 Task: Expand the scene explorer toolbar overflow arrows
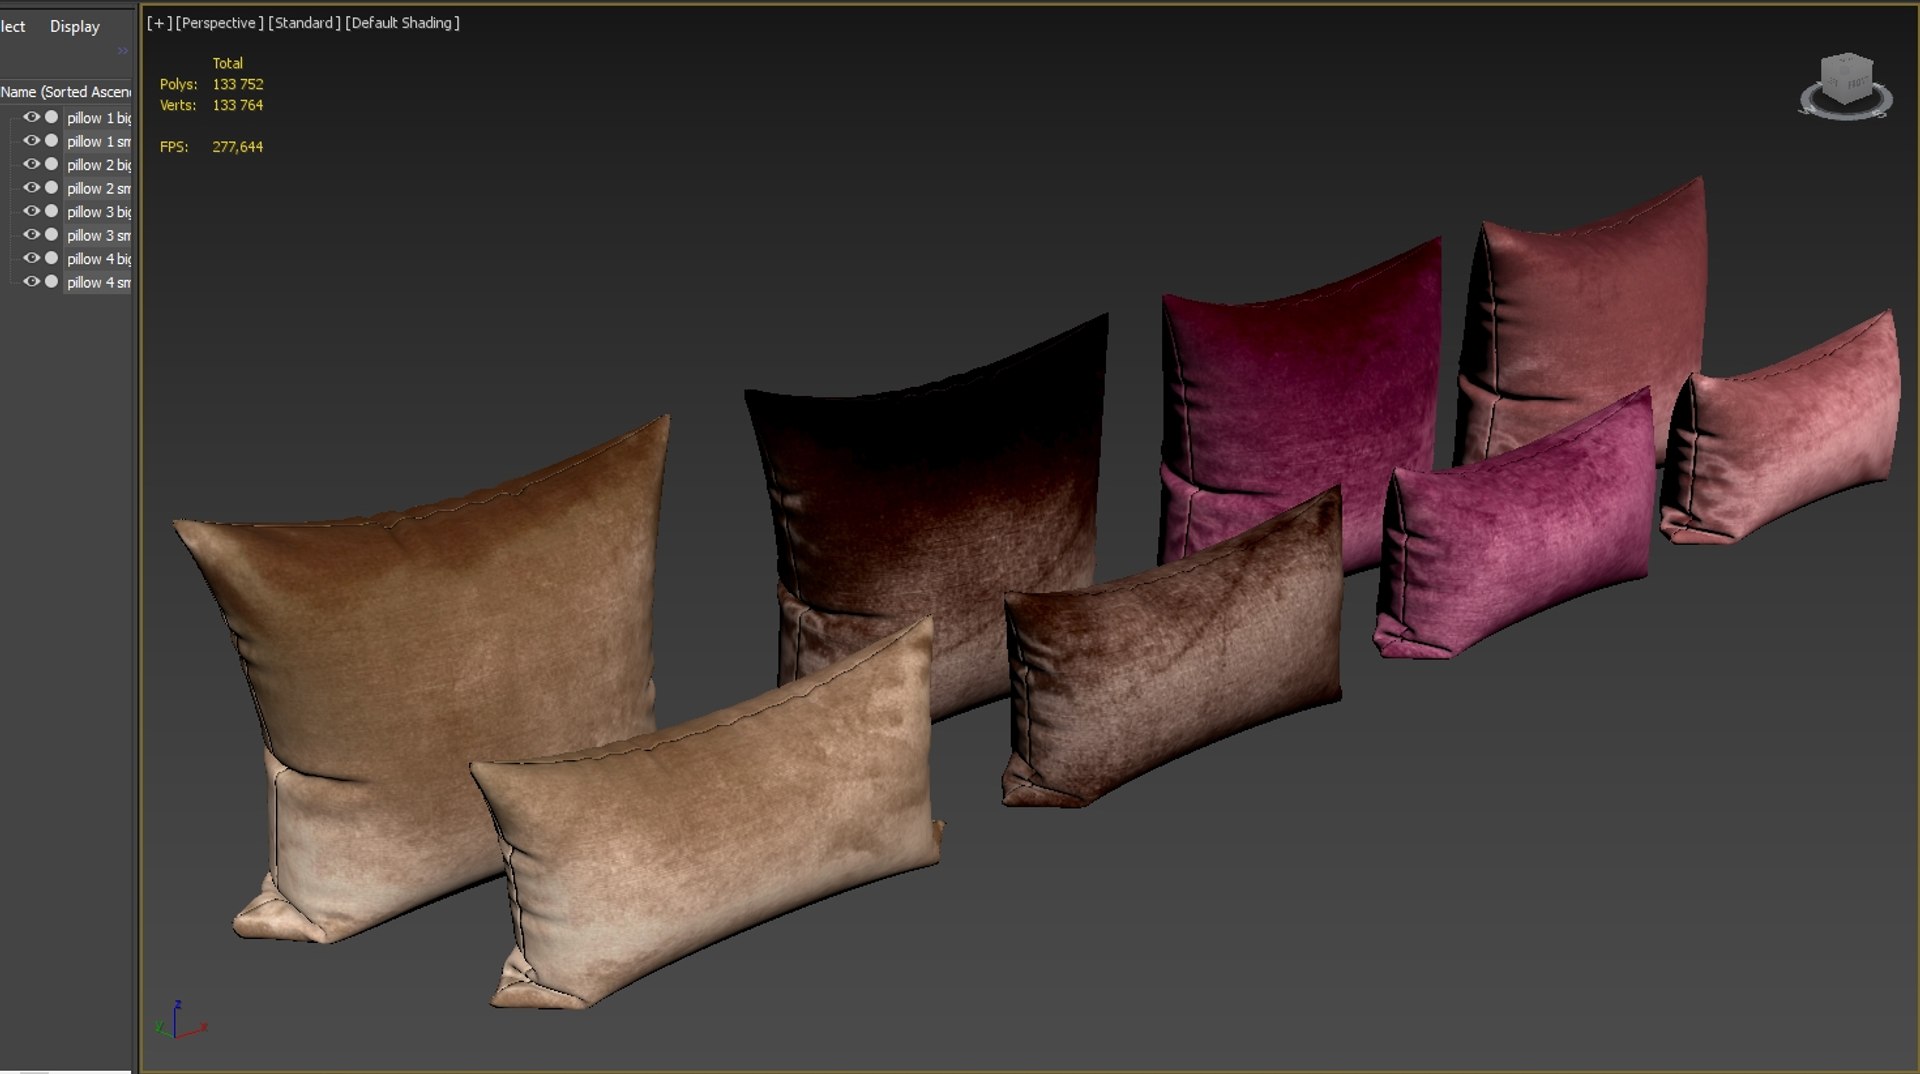(x=123, y=51)
